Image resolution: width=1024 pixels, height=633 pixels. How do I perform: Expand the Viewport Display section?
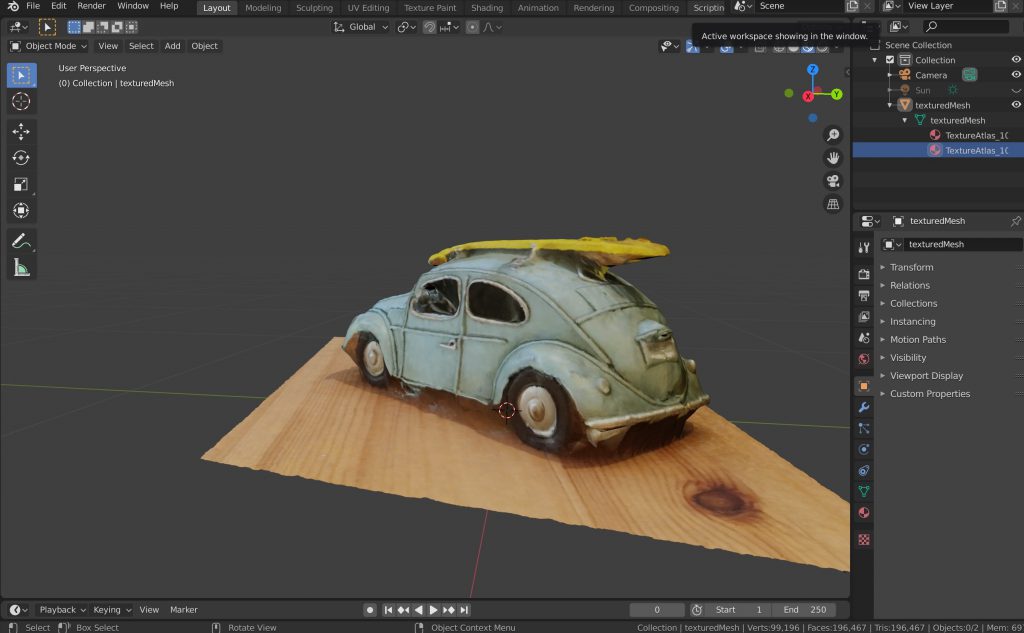[926, 376]
